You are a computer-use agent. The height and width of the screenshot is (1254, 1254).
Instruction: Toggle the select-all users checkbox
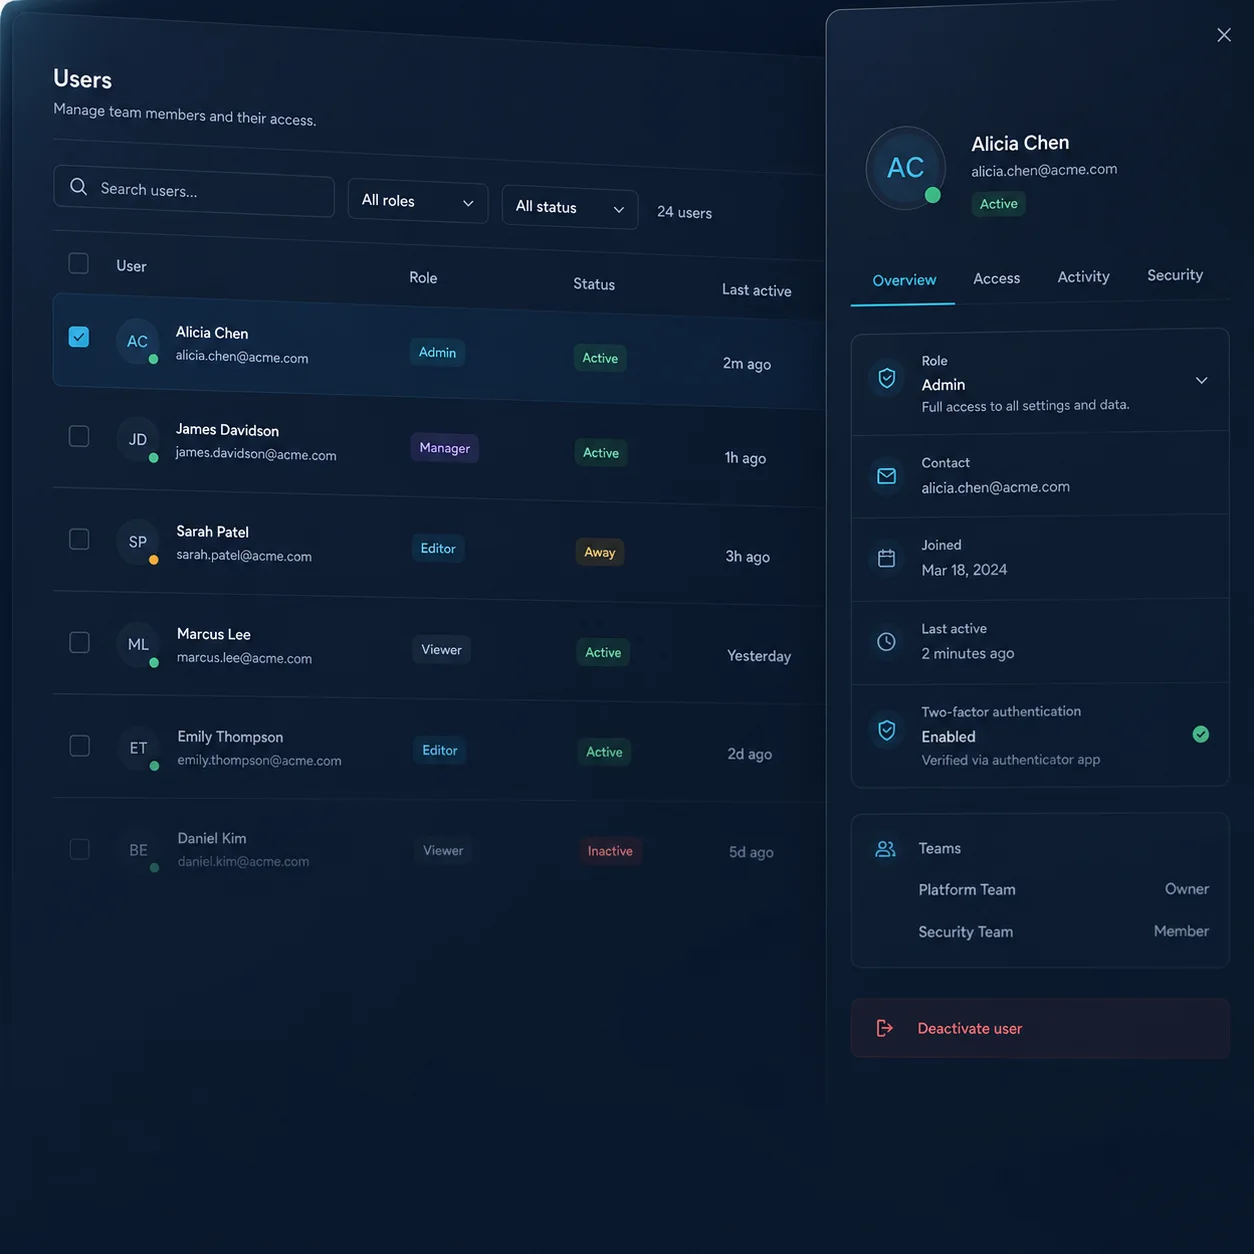[x=78, y=263]
